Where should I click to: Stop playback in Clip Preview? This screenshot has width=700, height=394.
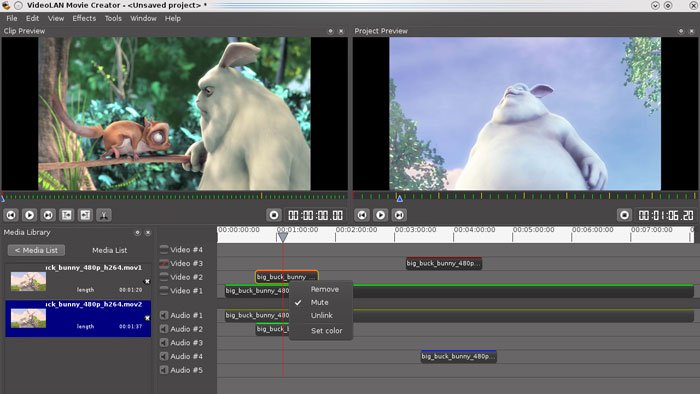(x=274, y=215)
